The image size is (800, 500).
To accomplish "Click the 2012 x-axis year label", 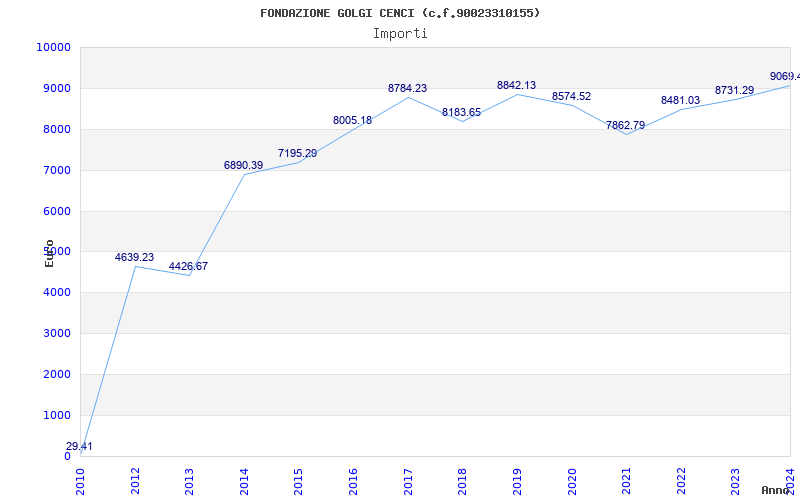I will pos(135,482).
